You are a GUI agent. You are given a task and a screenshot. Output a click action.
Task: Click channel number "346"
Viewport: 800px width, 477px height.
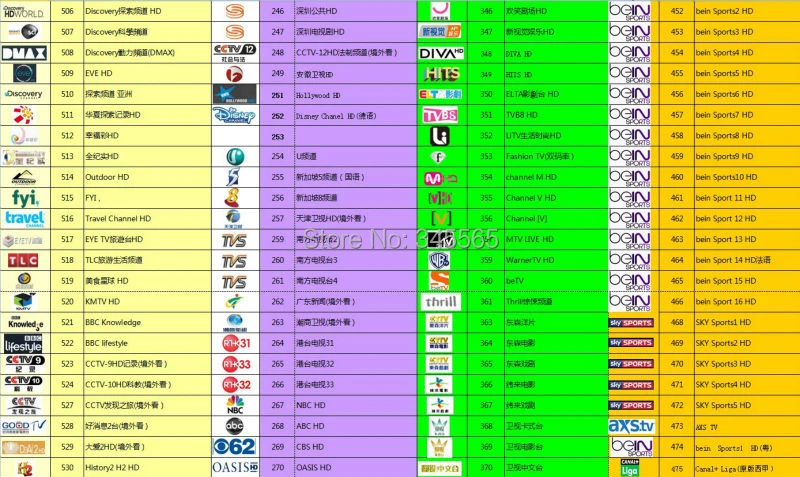pos(486,11)
